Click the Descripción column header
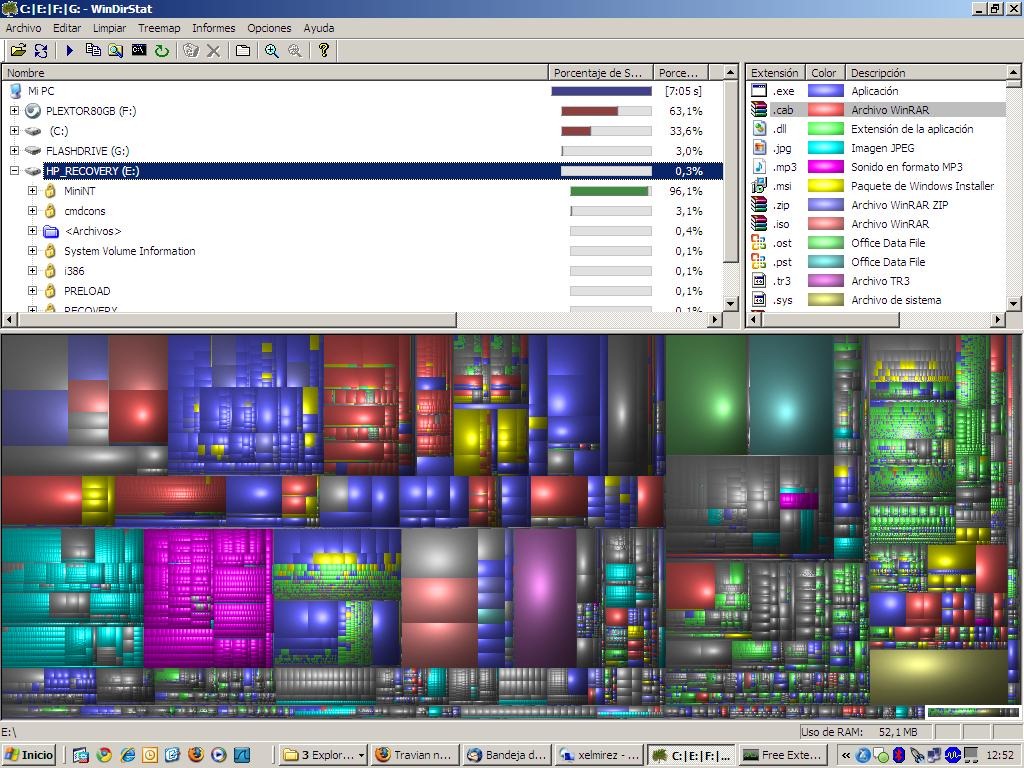The width and height of the screenshot is (1024, 768). coord(925,72)
